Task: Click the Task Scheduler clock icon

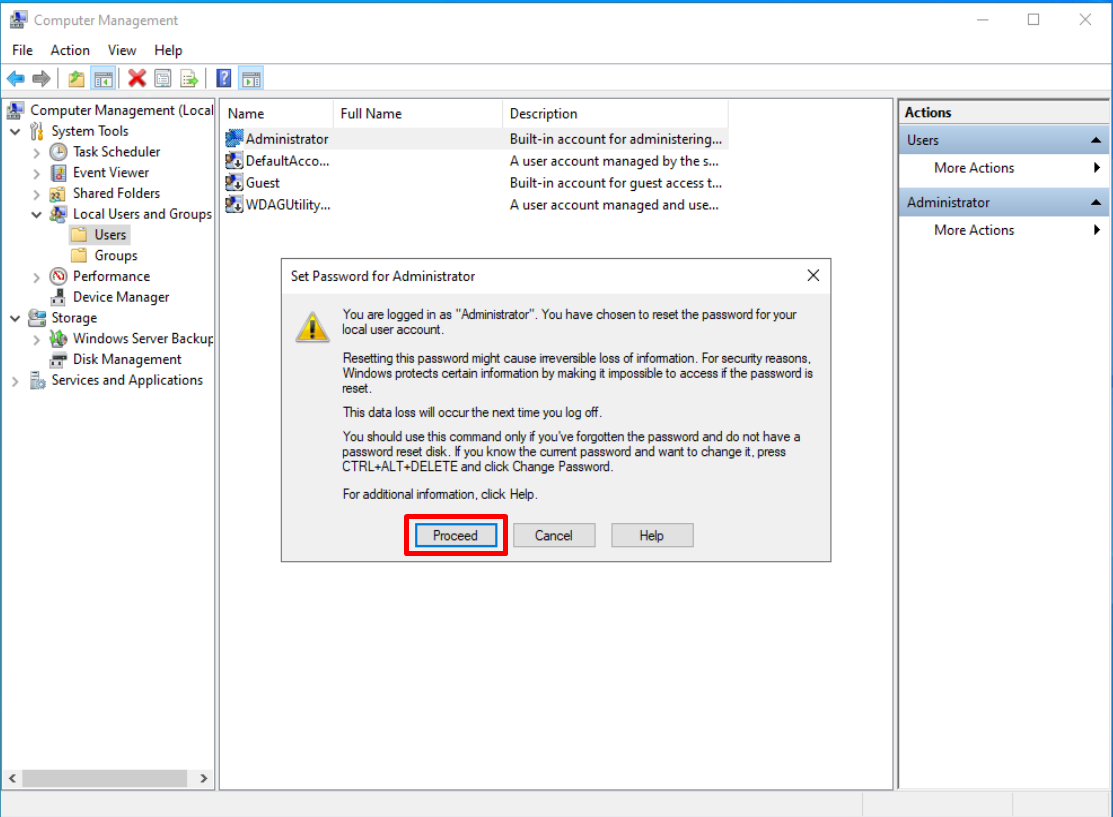Action: click(58, 152)
